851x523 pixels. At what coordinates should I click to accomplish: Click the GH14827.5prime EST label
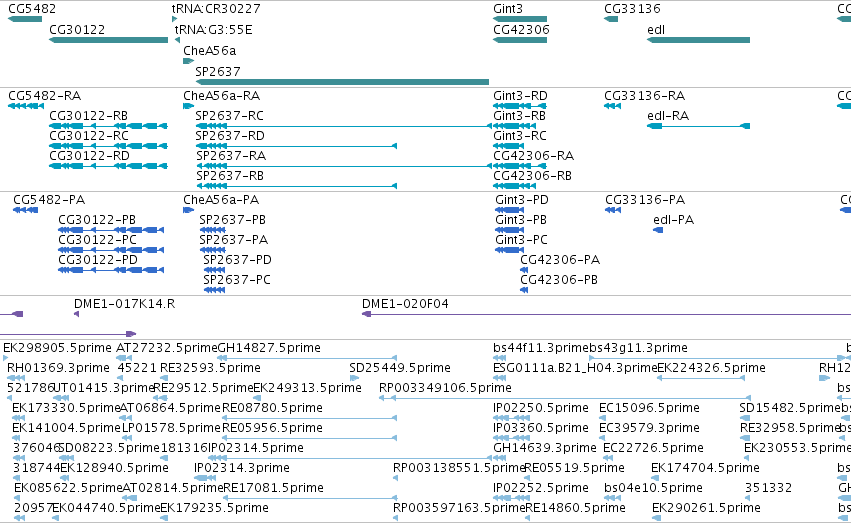click(x=269, y=348)
